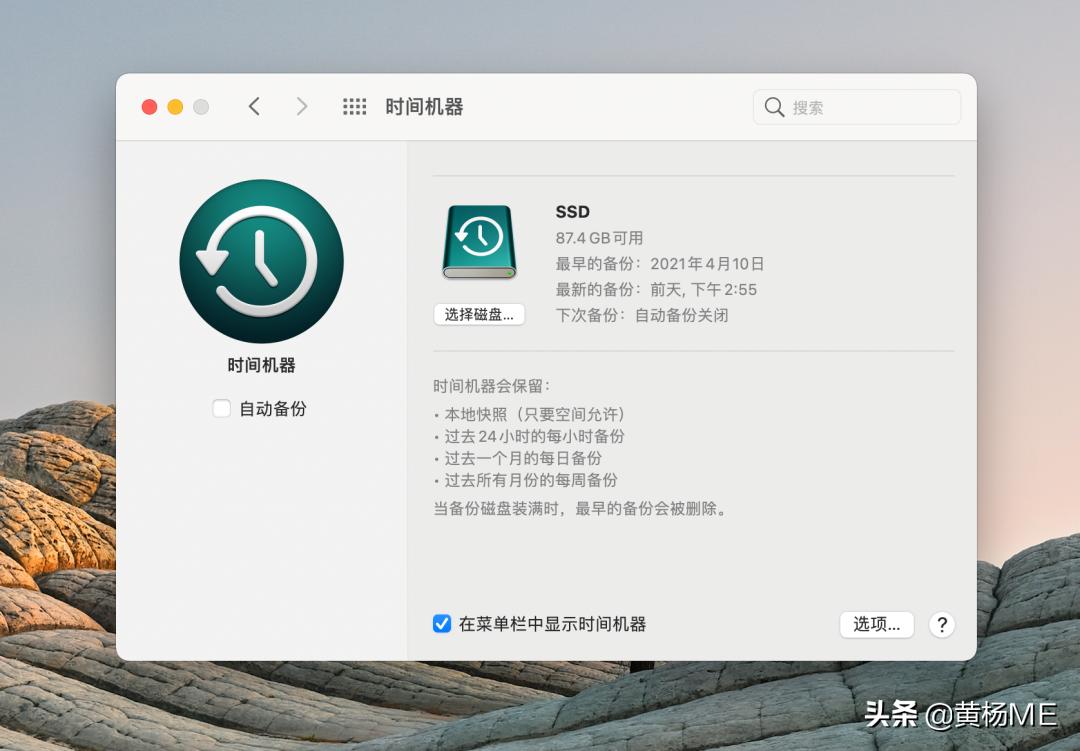Select the SSD disk name label
The height and width of the screenshot is (751, 1080).
pyautogui.click(x=572, y=212)
